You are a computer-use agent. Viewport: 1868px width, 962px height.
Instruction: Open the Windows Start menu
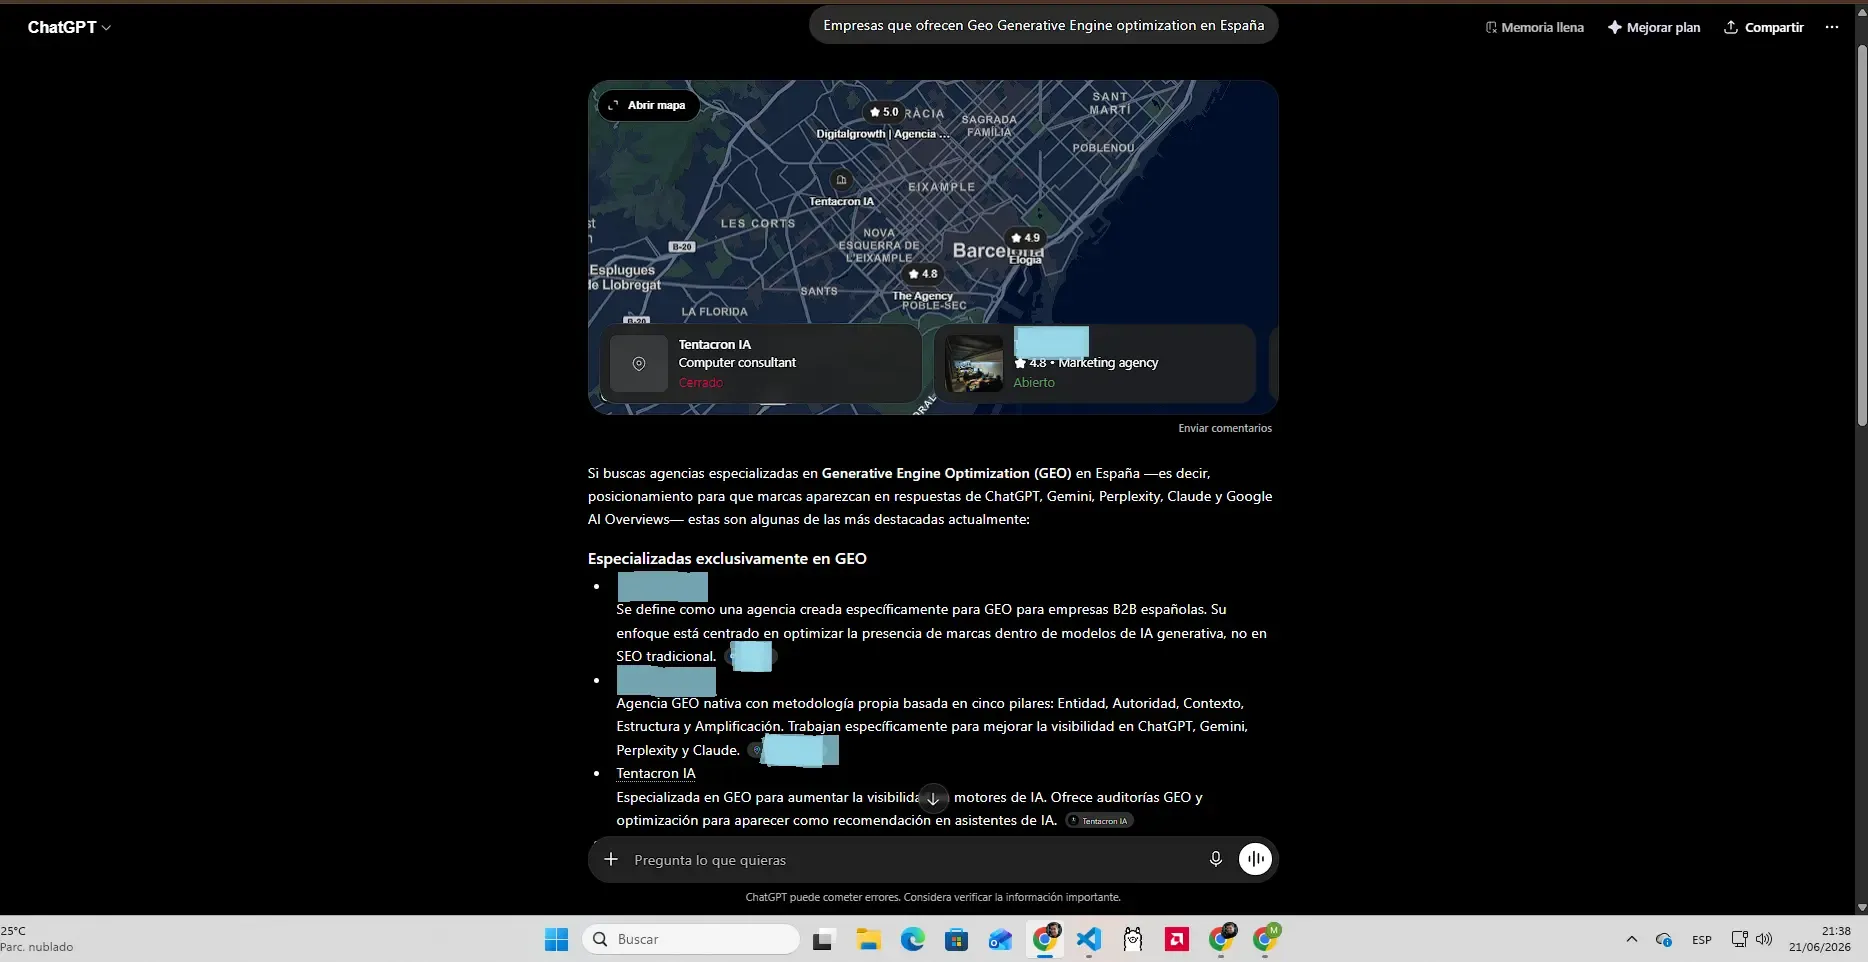click(x=556, y=939)
